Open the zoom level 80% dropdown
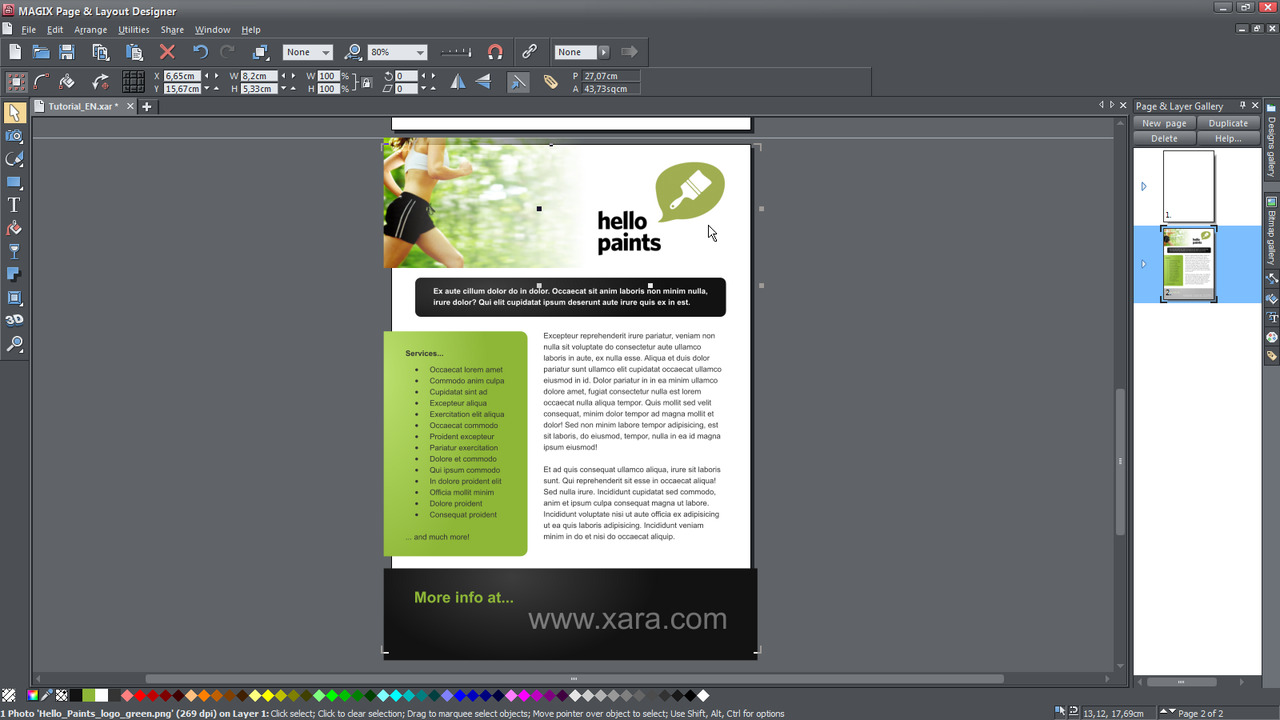 pos(398,52)
